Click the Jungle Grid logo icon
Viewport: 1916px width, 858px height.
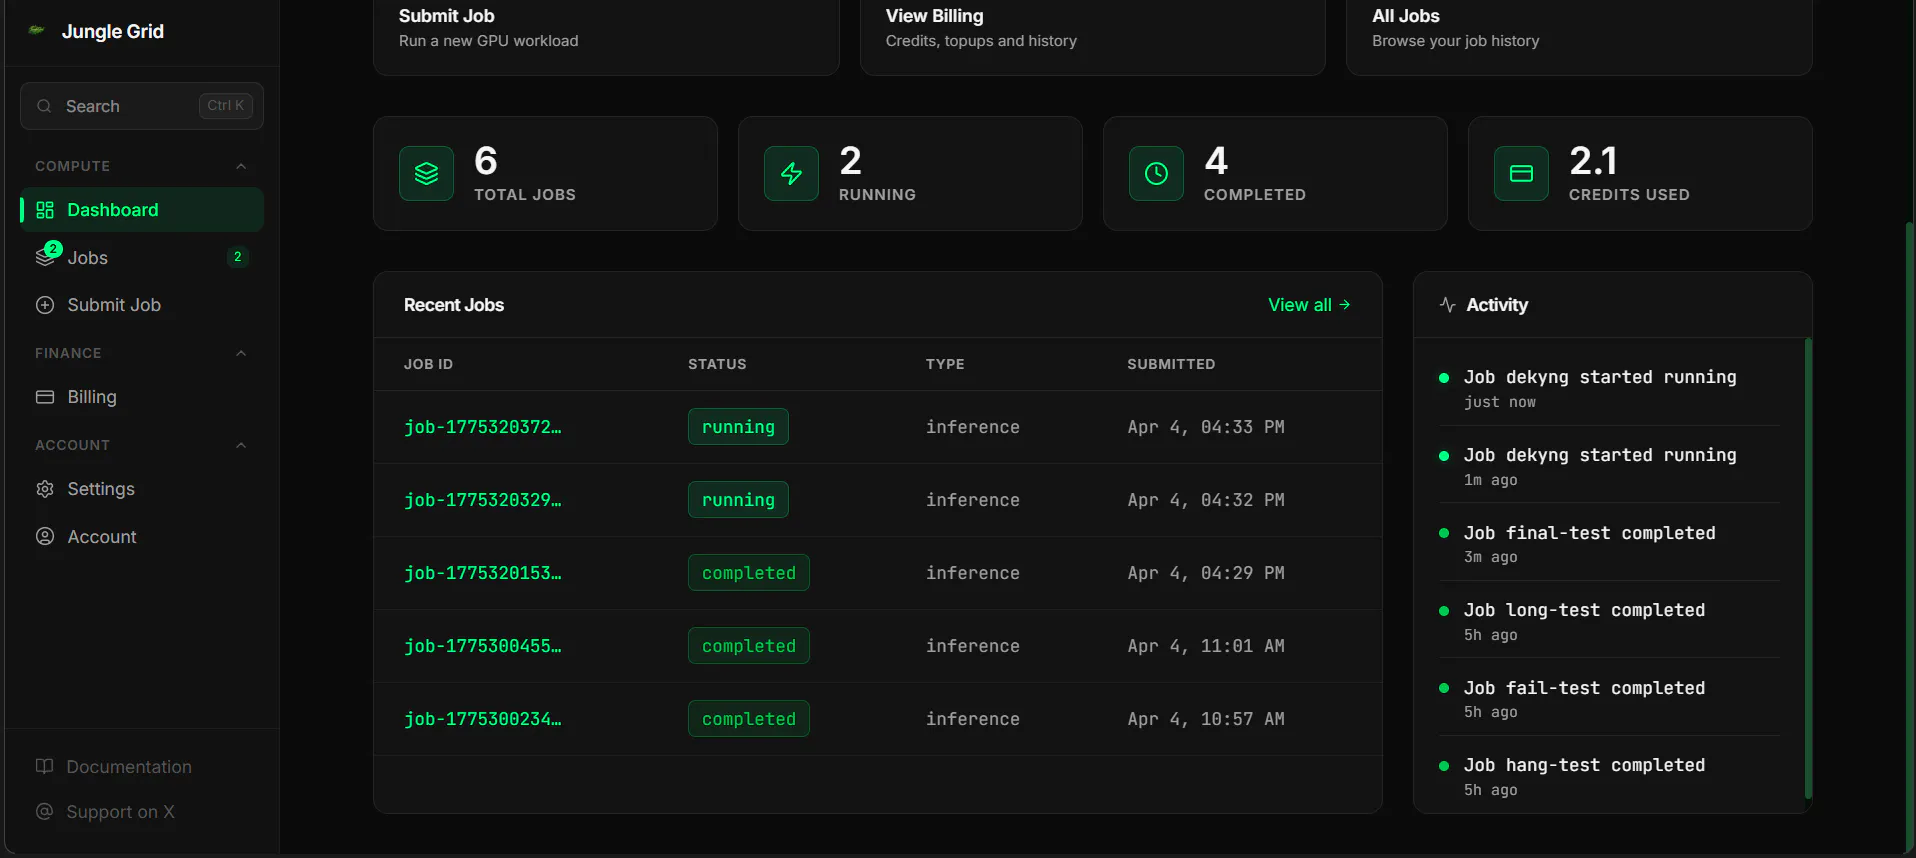tap(37, 31)
